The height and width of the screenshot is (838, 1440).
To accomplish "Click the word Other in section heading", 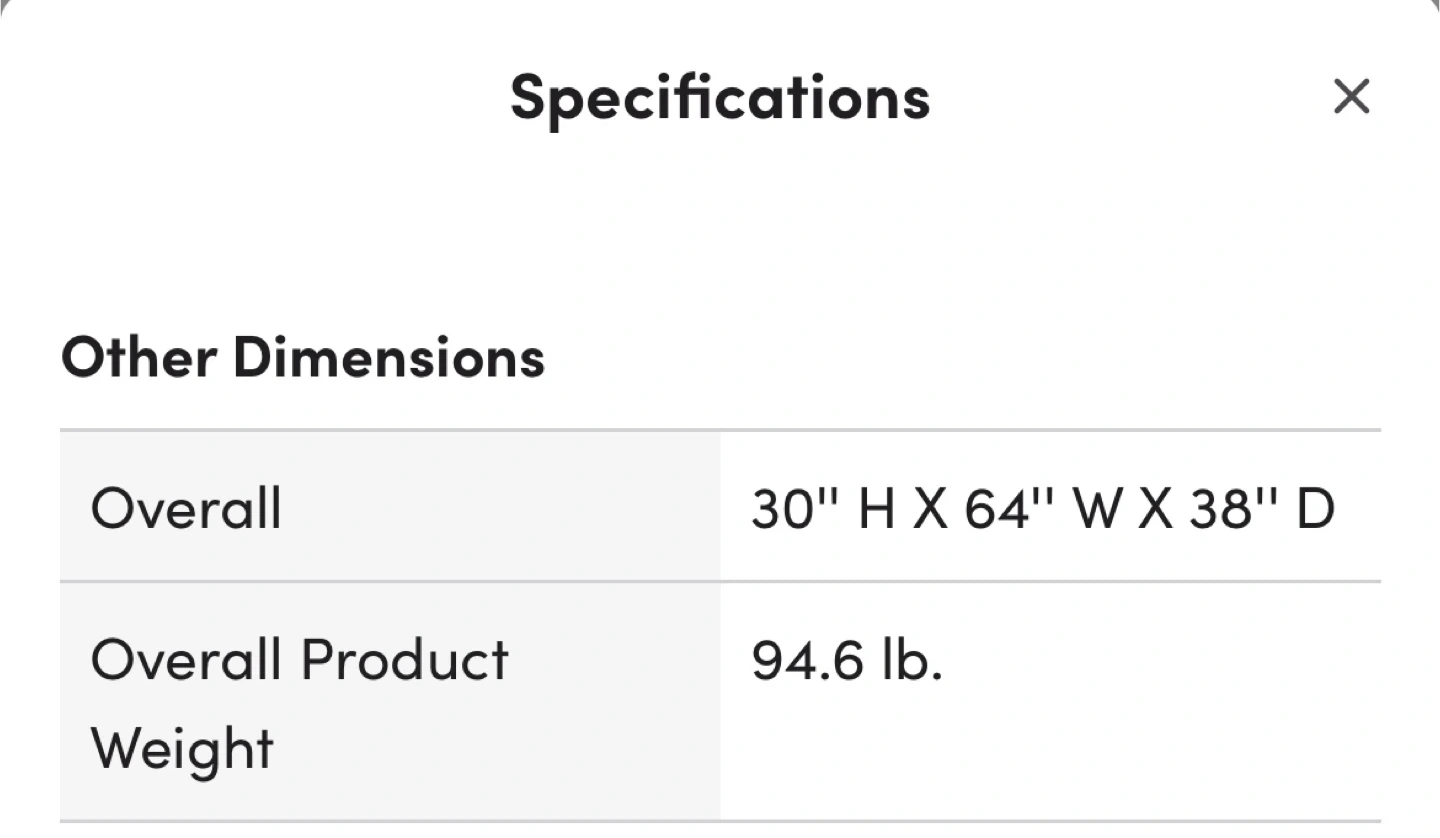I will [x=138, y=357].
